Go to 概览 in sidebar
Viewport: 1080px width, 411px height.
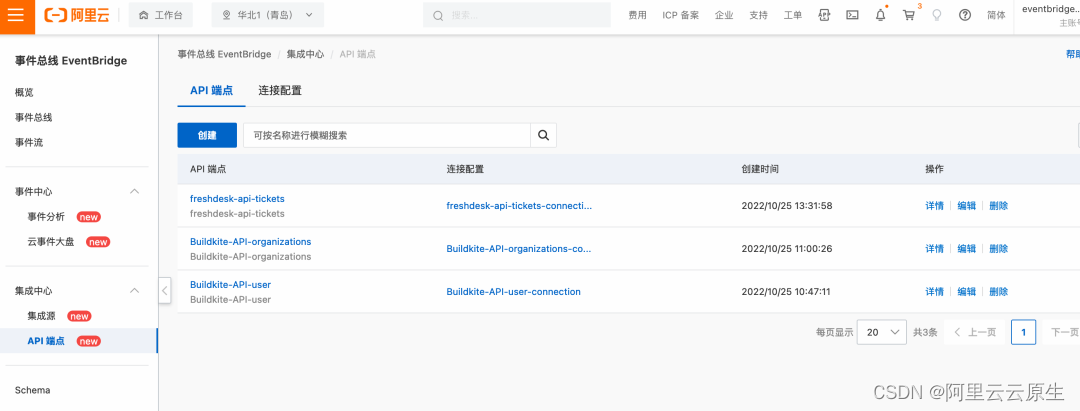24,92
